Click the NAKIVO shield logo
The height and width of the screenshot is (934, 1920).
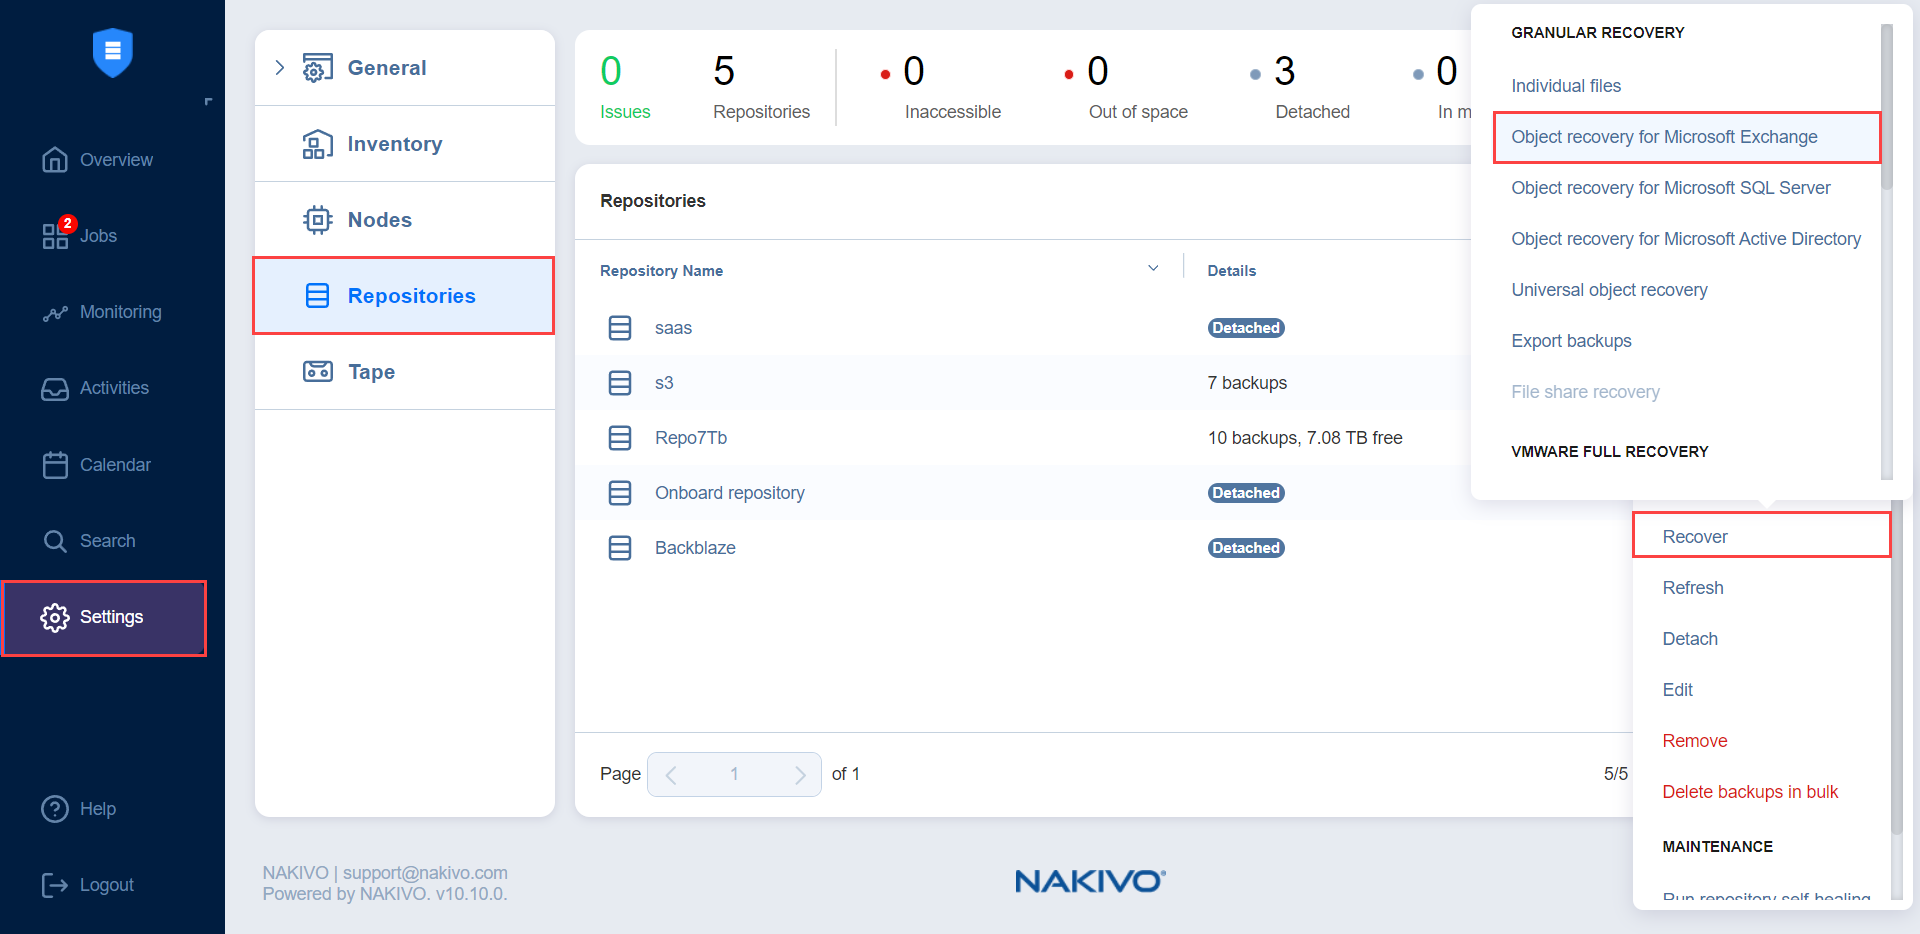[112, 52]
